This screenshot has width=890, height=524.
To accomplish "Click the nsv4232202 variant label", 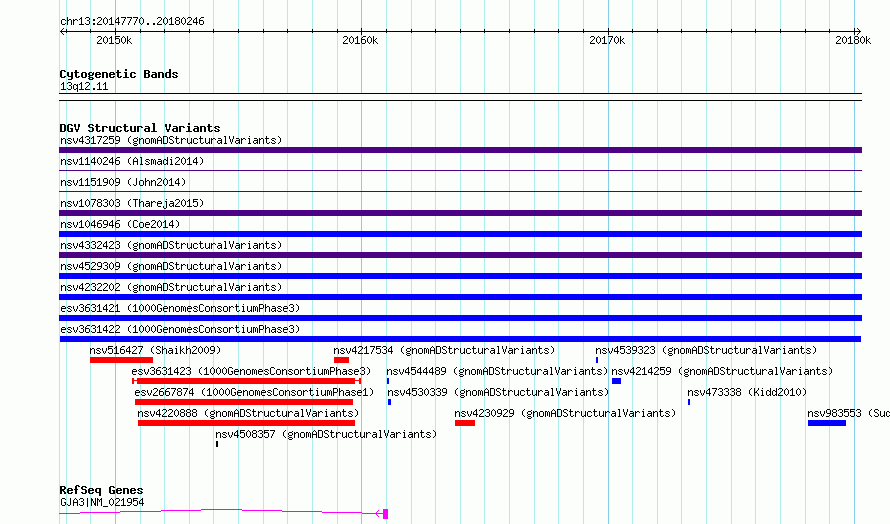I will (x=171, y=287).
